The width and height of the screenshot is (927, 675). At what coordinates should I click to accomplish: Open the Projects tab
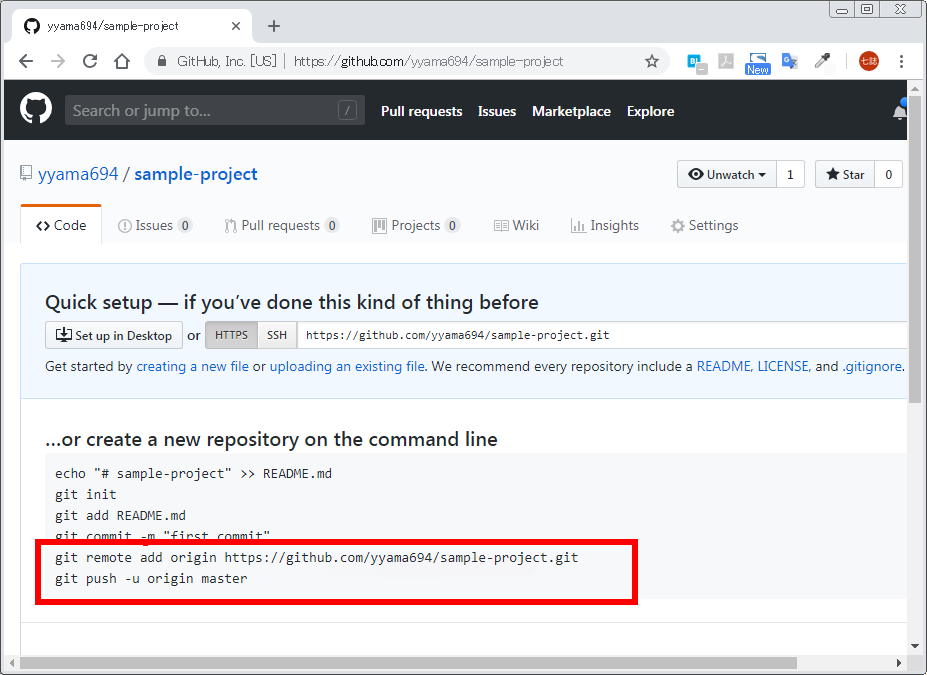pos(416,225)
